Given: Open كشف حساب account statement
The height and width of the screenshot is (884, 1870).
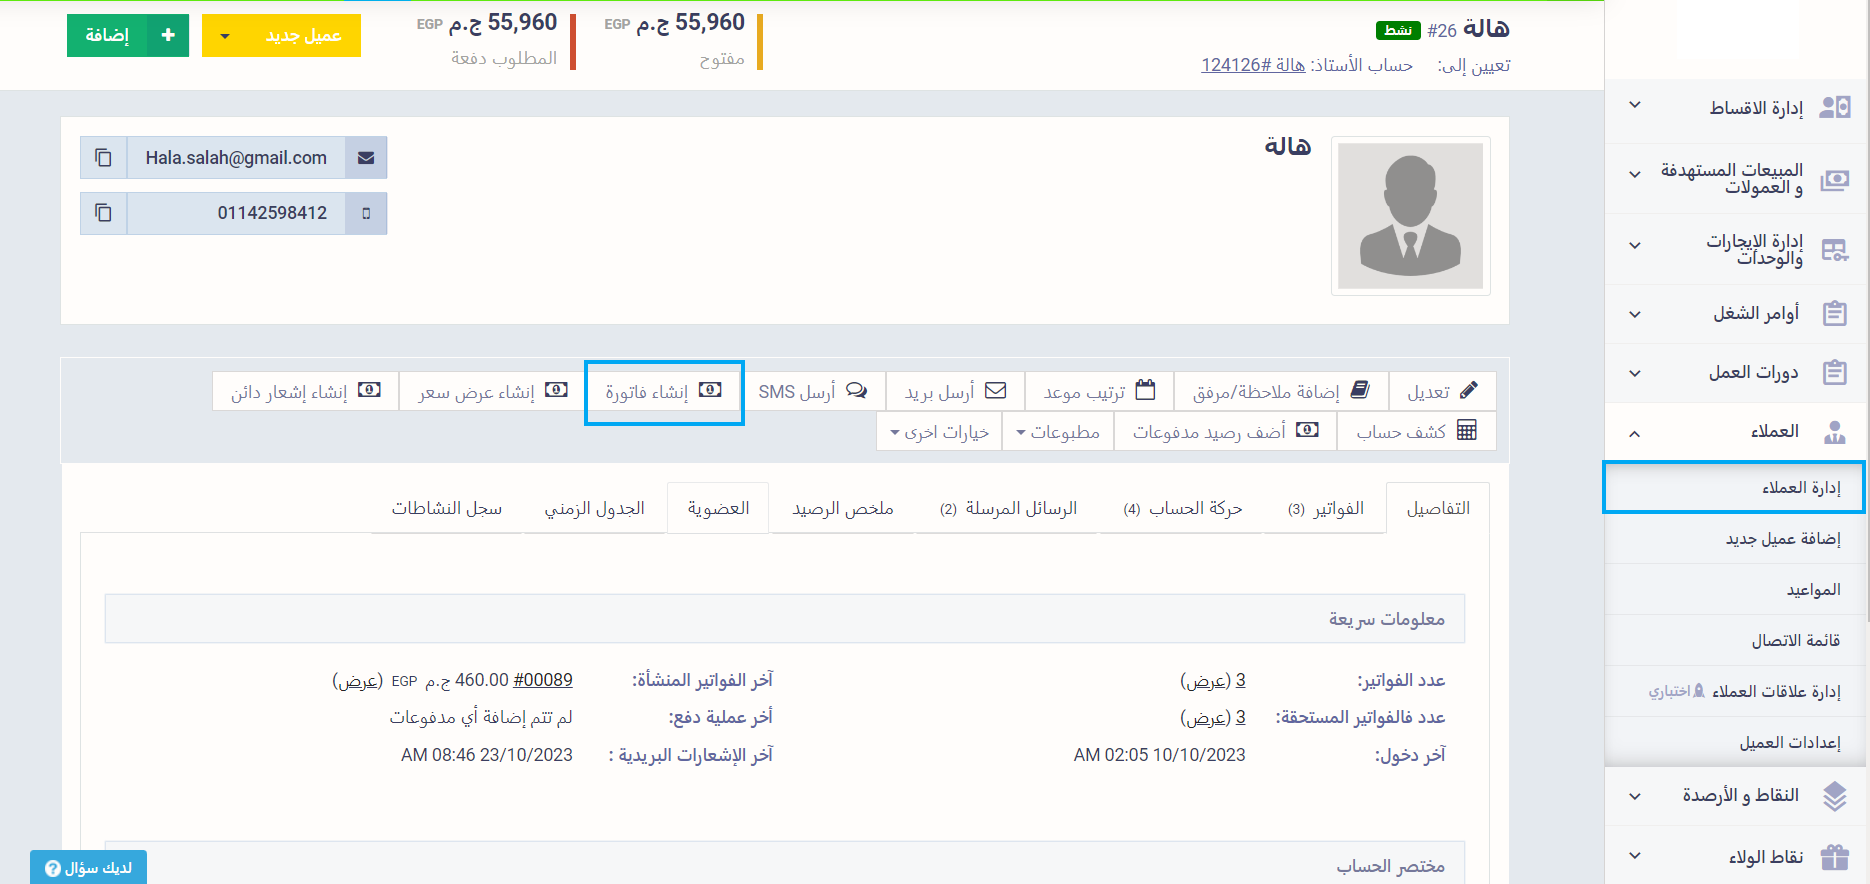Looking at the screenshot, I should click(x=1416, y=431).
